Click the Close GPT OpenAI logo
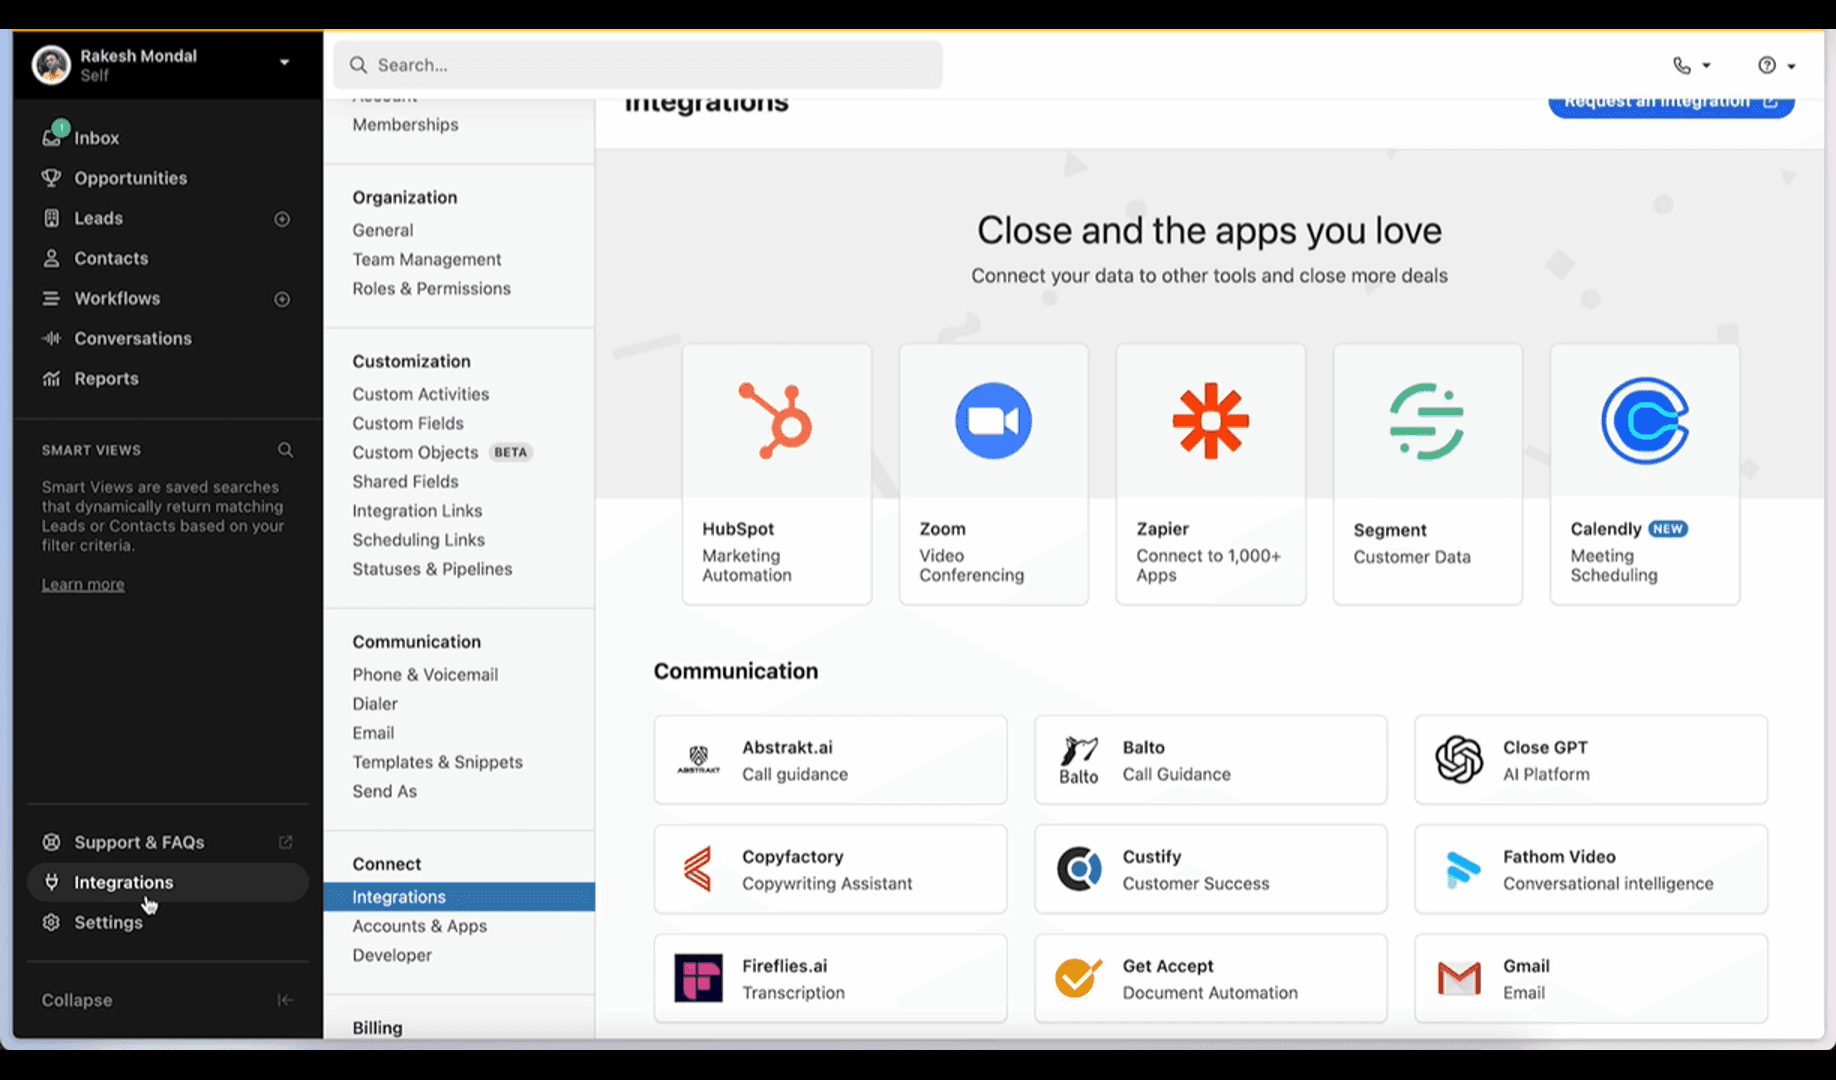1836x1080 pixels. pos(1459,759)
